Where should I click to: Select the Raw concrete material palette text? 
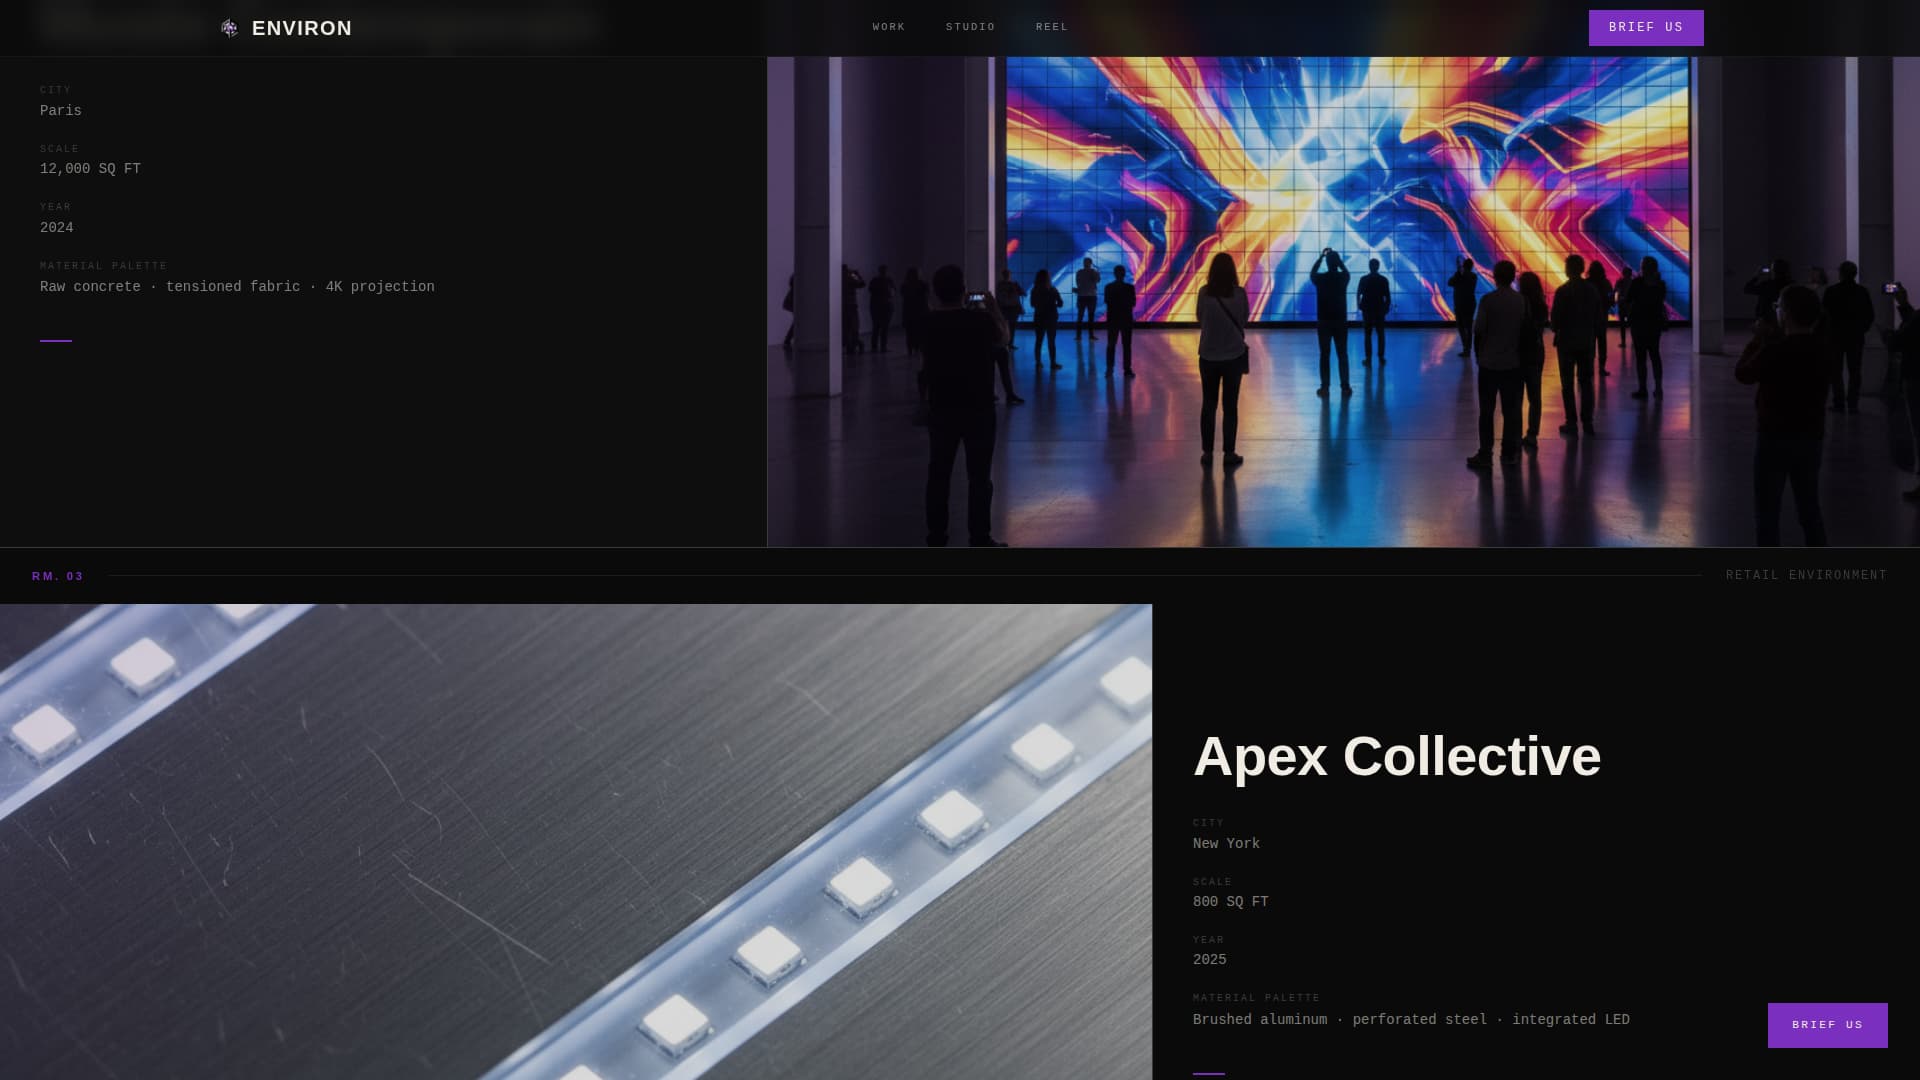[237, 287]
